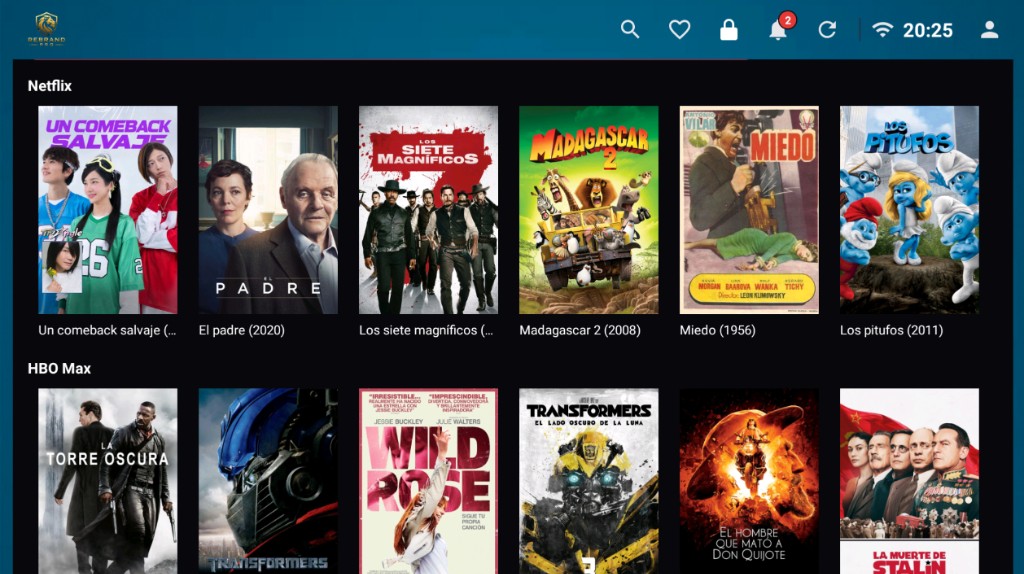Open Madagascar 2 movie poster
This screenshot has height=574, width=1024.
click(589, 210)
